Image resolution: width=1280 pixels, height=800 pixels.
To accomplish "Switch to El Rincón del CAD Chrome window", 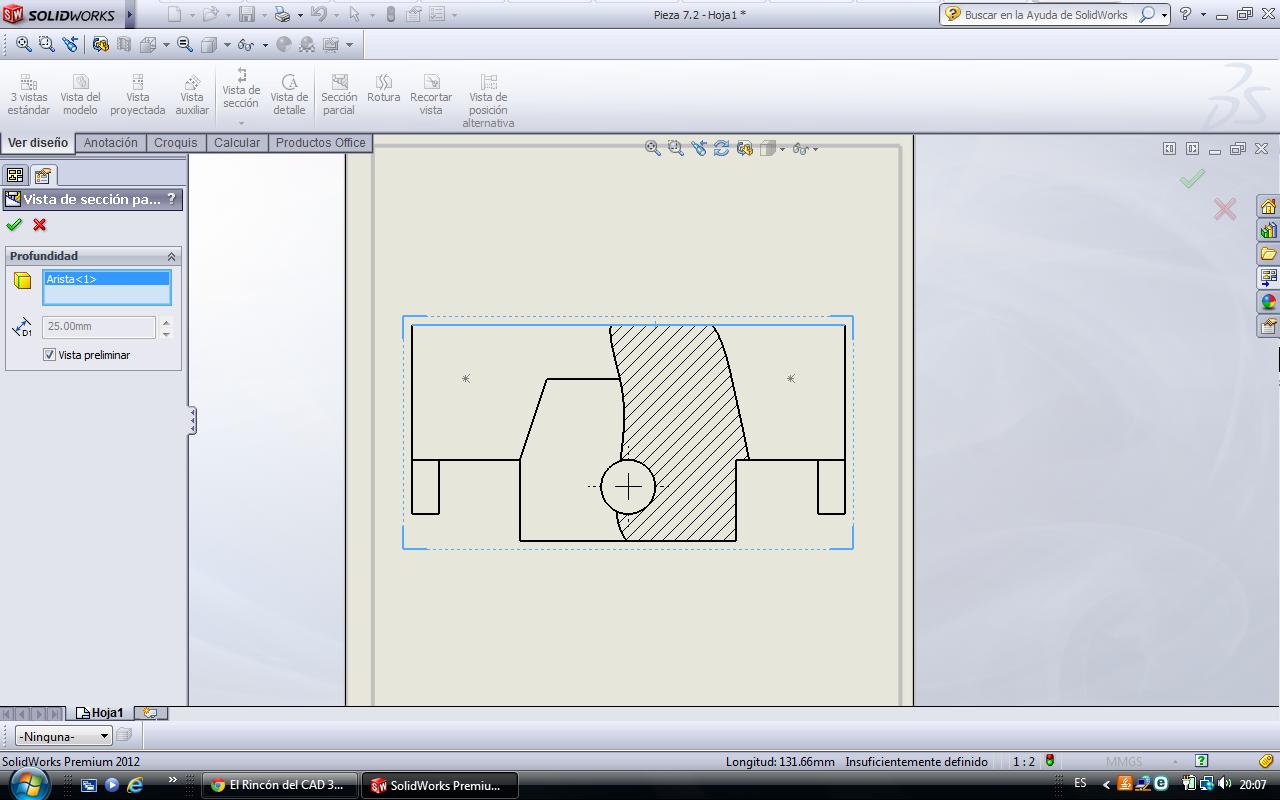I will click(278, 785).
